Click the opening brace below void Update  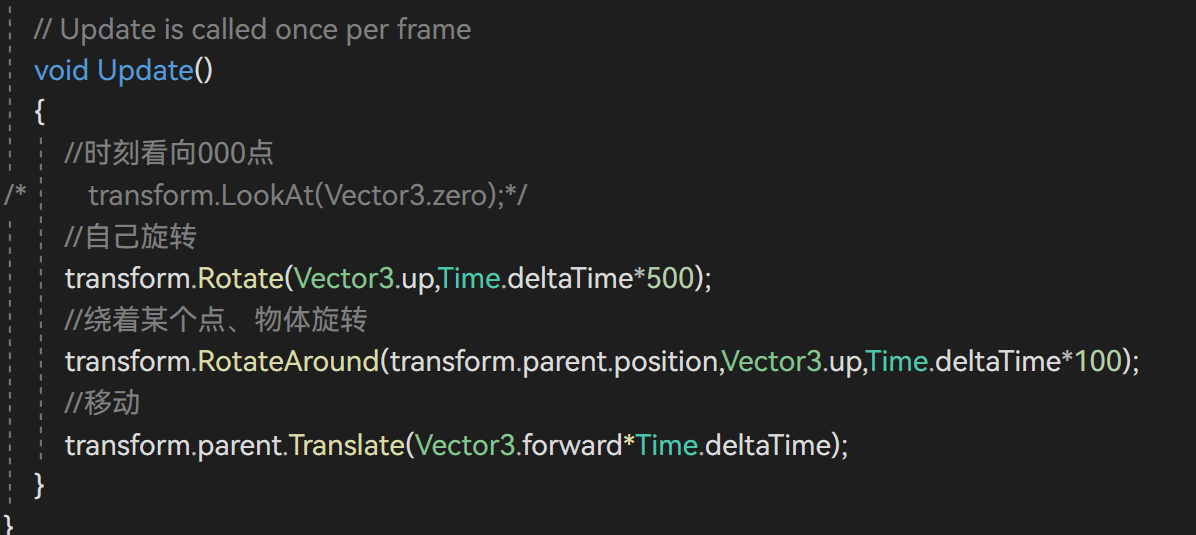coord(39,111)
